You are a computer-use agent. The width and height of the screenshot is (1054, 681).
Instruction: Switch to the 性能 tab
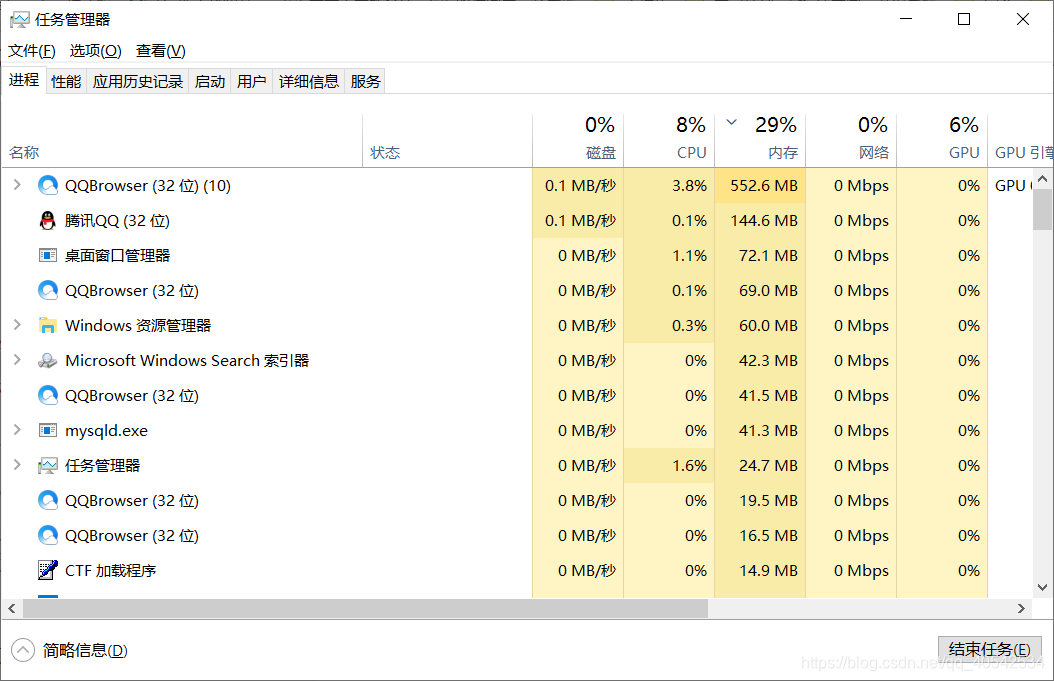[66, 81]
